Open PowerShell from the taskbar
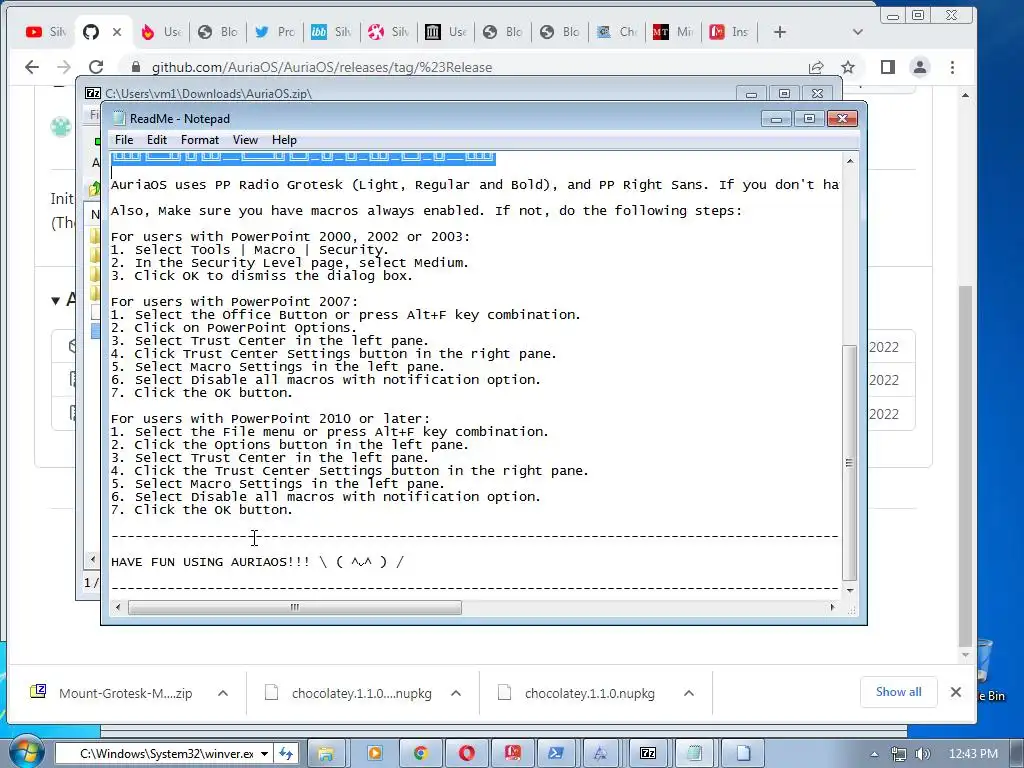This screenshot has height=768, width=1024. (x=556, y=754)
